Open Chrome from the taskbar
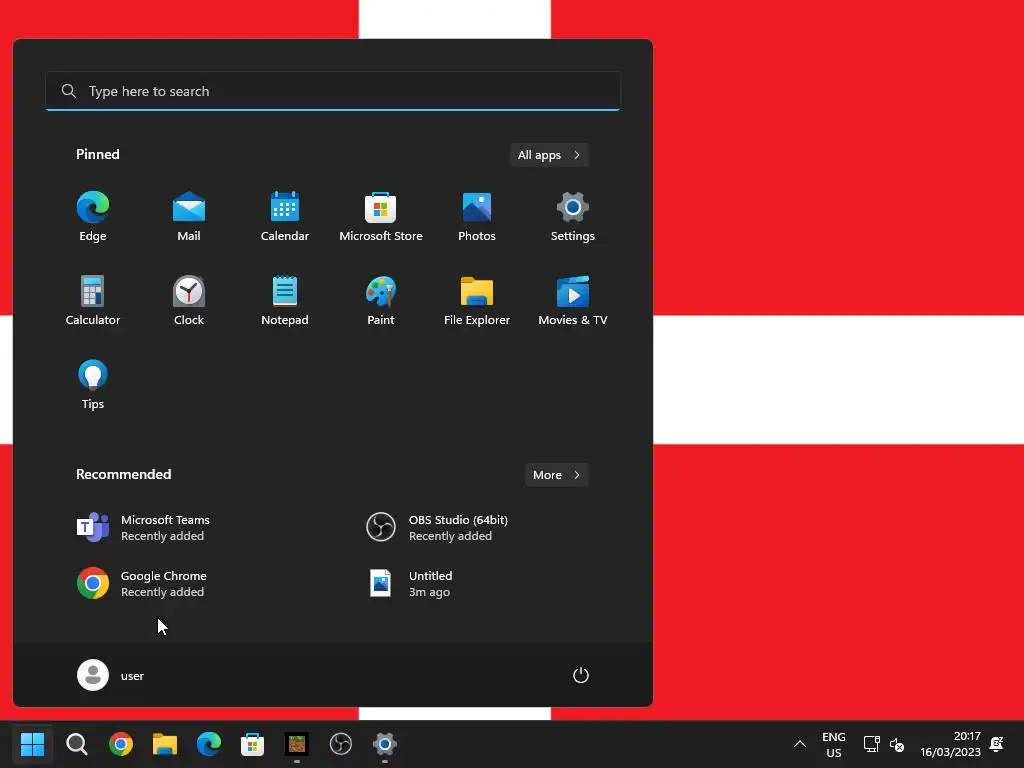 [x=121, y=744]
